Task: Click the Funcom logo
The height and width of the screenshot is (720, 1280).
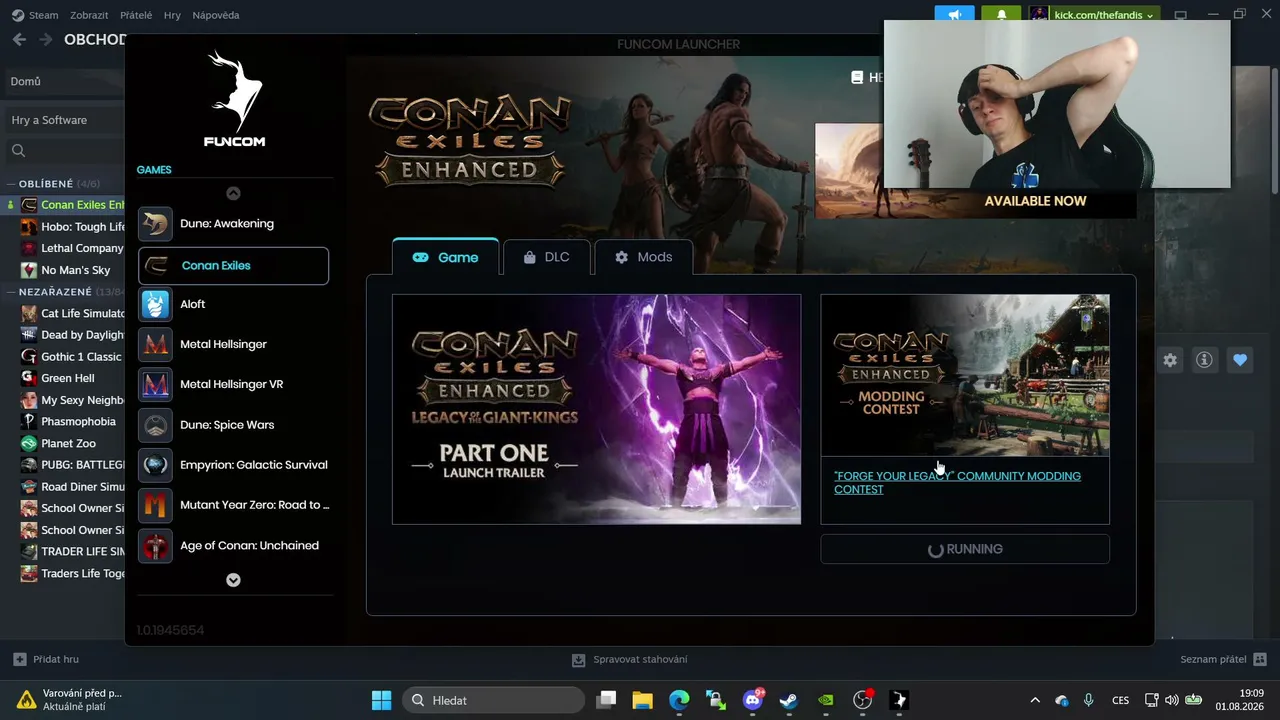Action: 235,99
